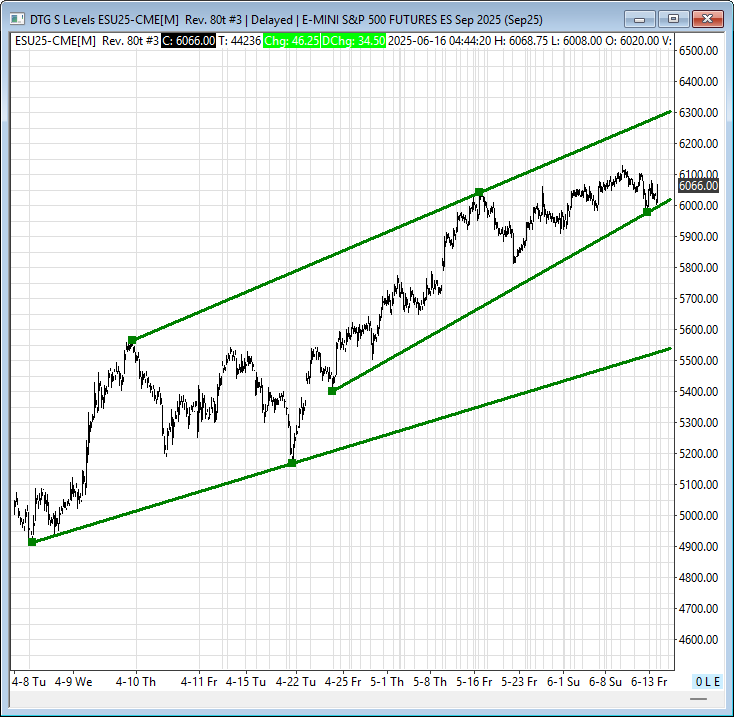Select the upper channel line anchor near 5-16 Fr

pyautogui.click(x=479, y=192)
